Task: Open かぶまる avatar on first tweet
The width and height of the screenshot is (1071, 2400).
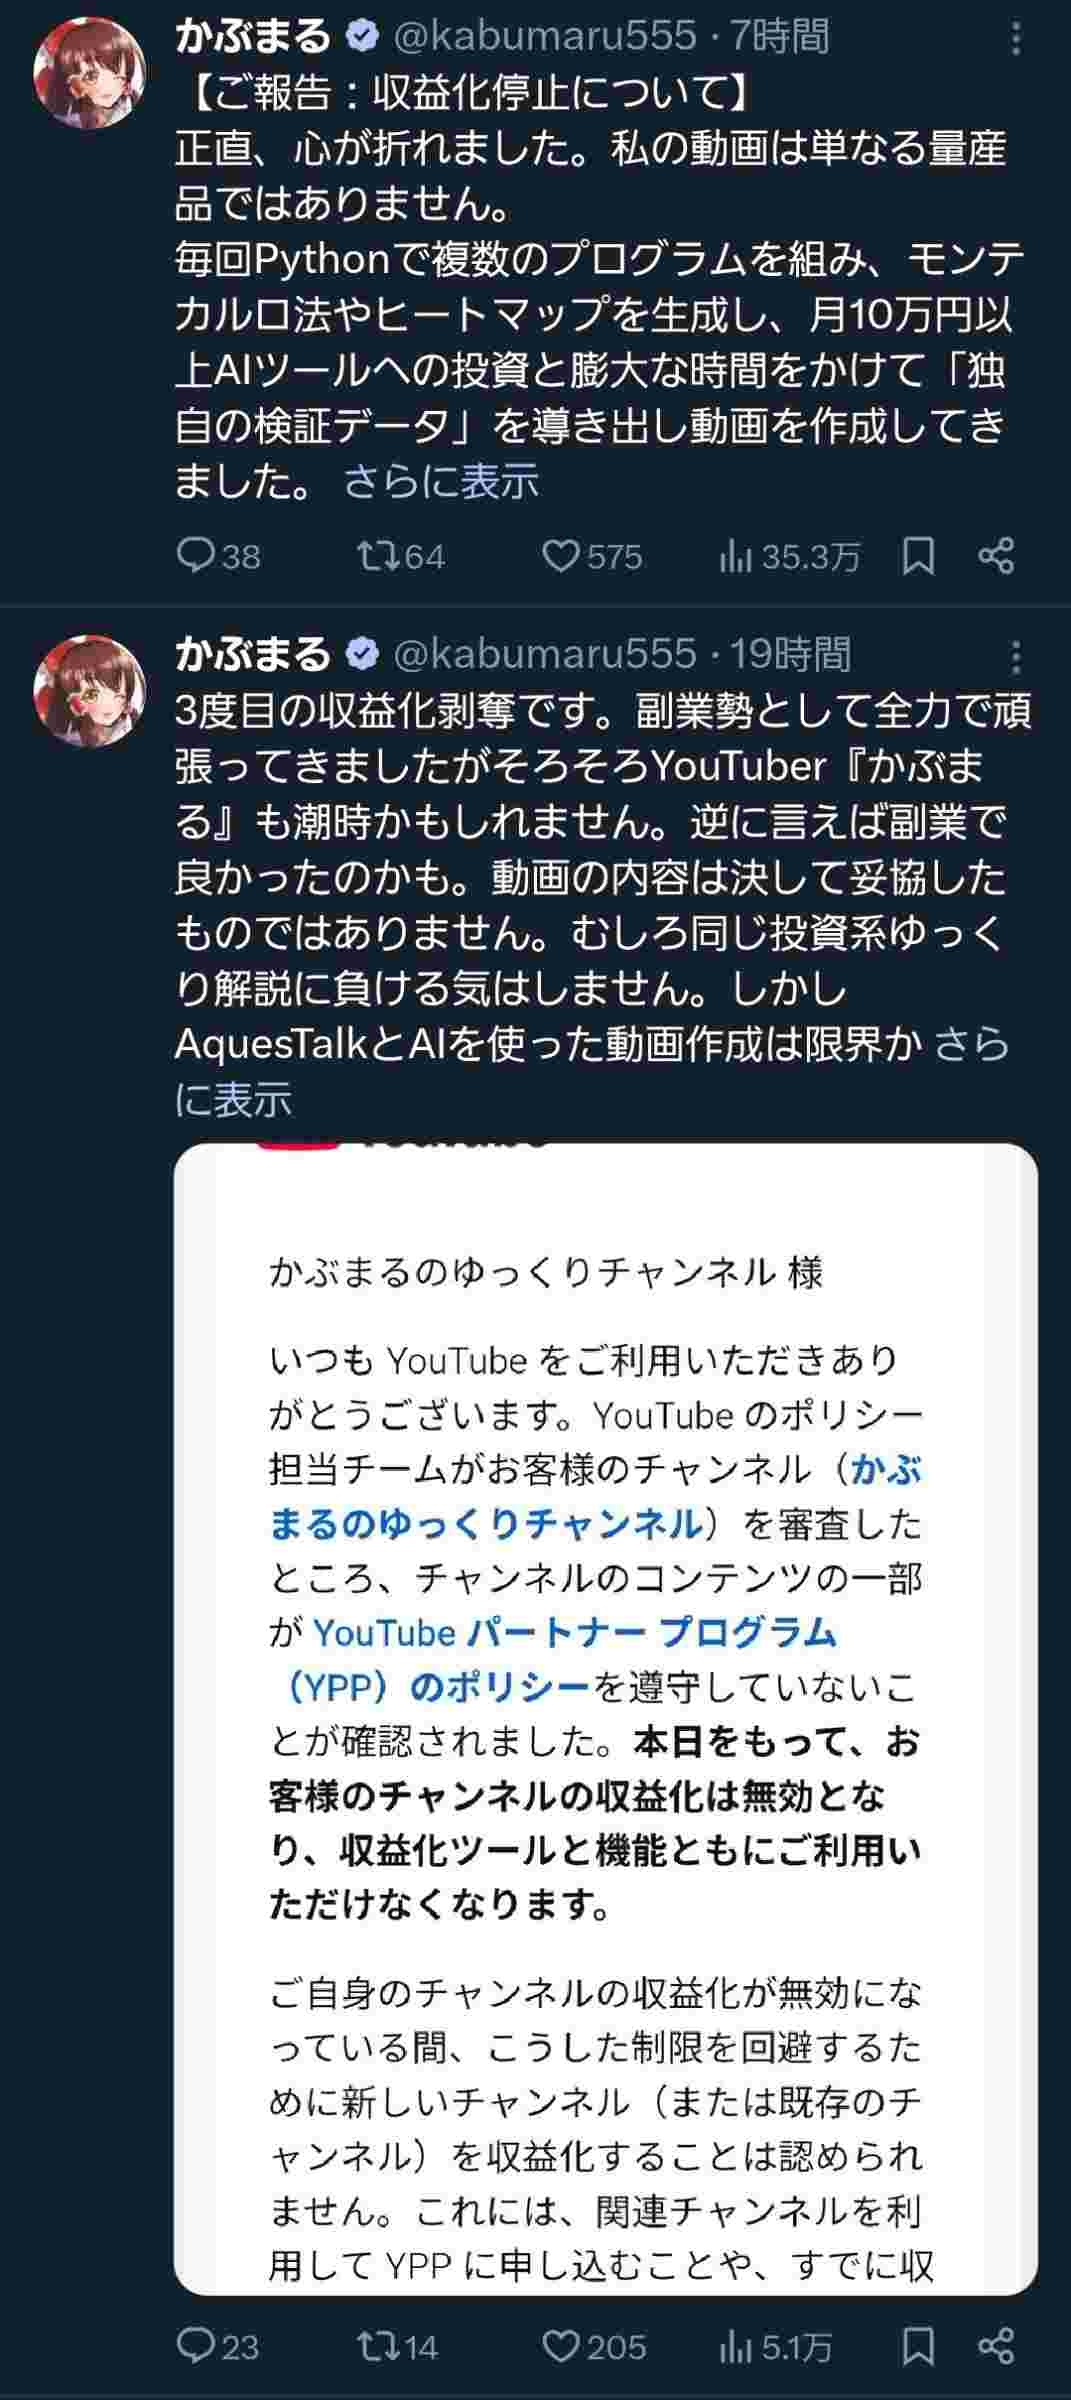Action: 89,72
